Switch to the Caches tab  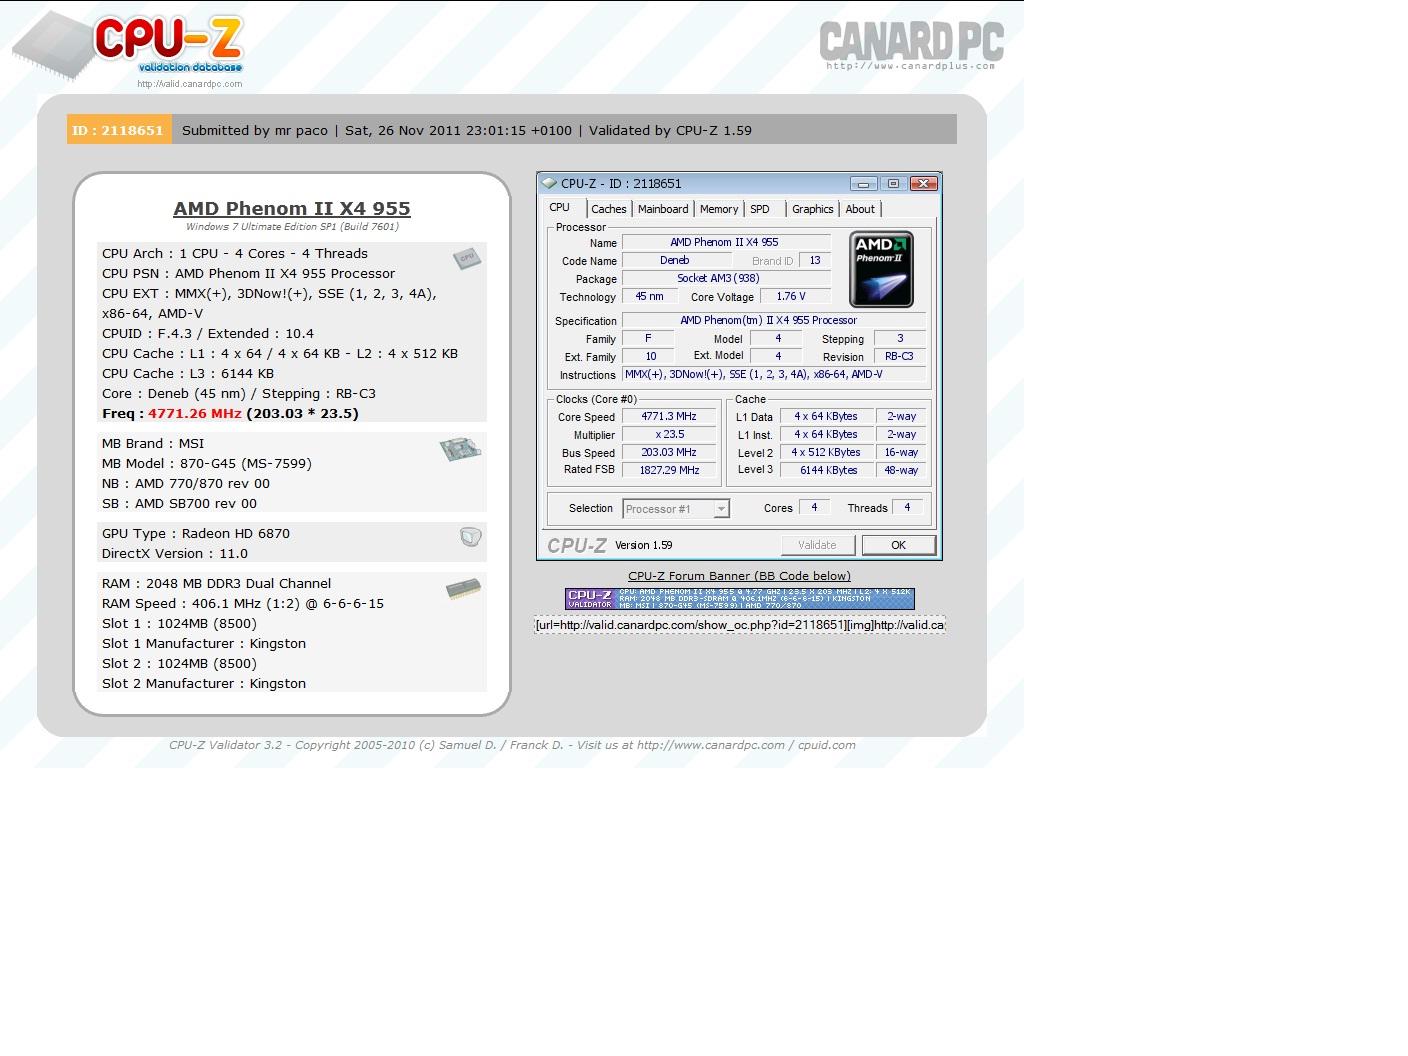coord(608,209)
